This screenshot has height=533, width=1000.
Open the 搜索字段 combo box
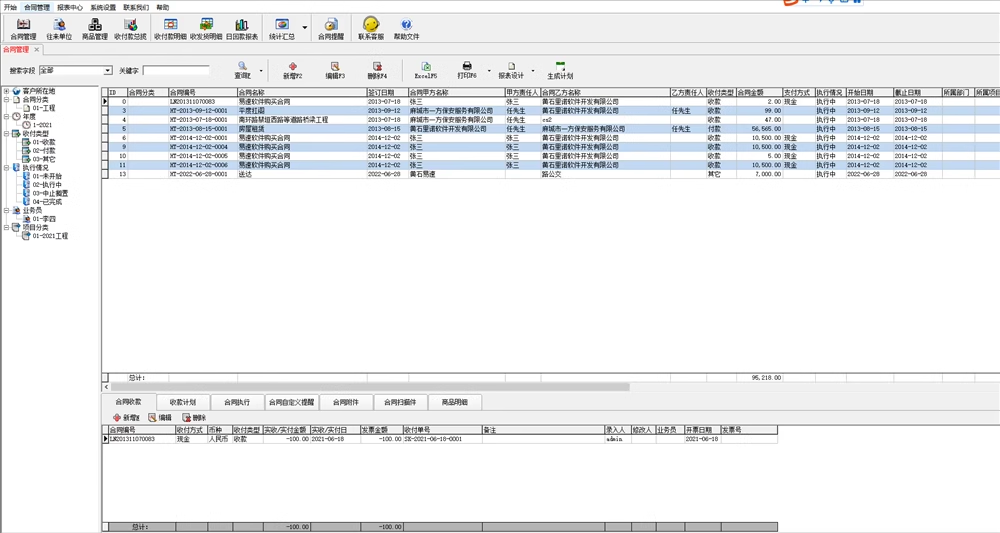[x=75, y=70]
